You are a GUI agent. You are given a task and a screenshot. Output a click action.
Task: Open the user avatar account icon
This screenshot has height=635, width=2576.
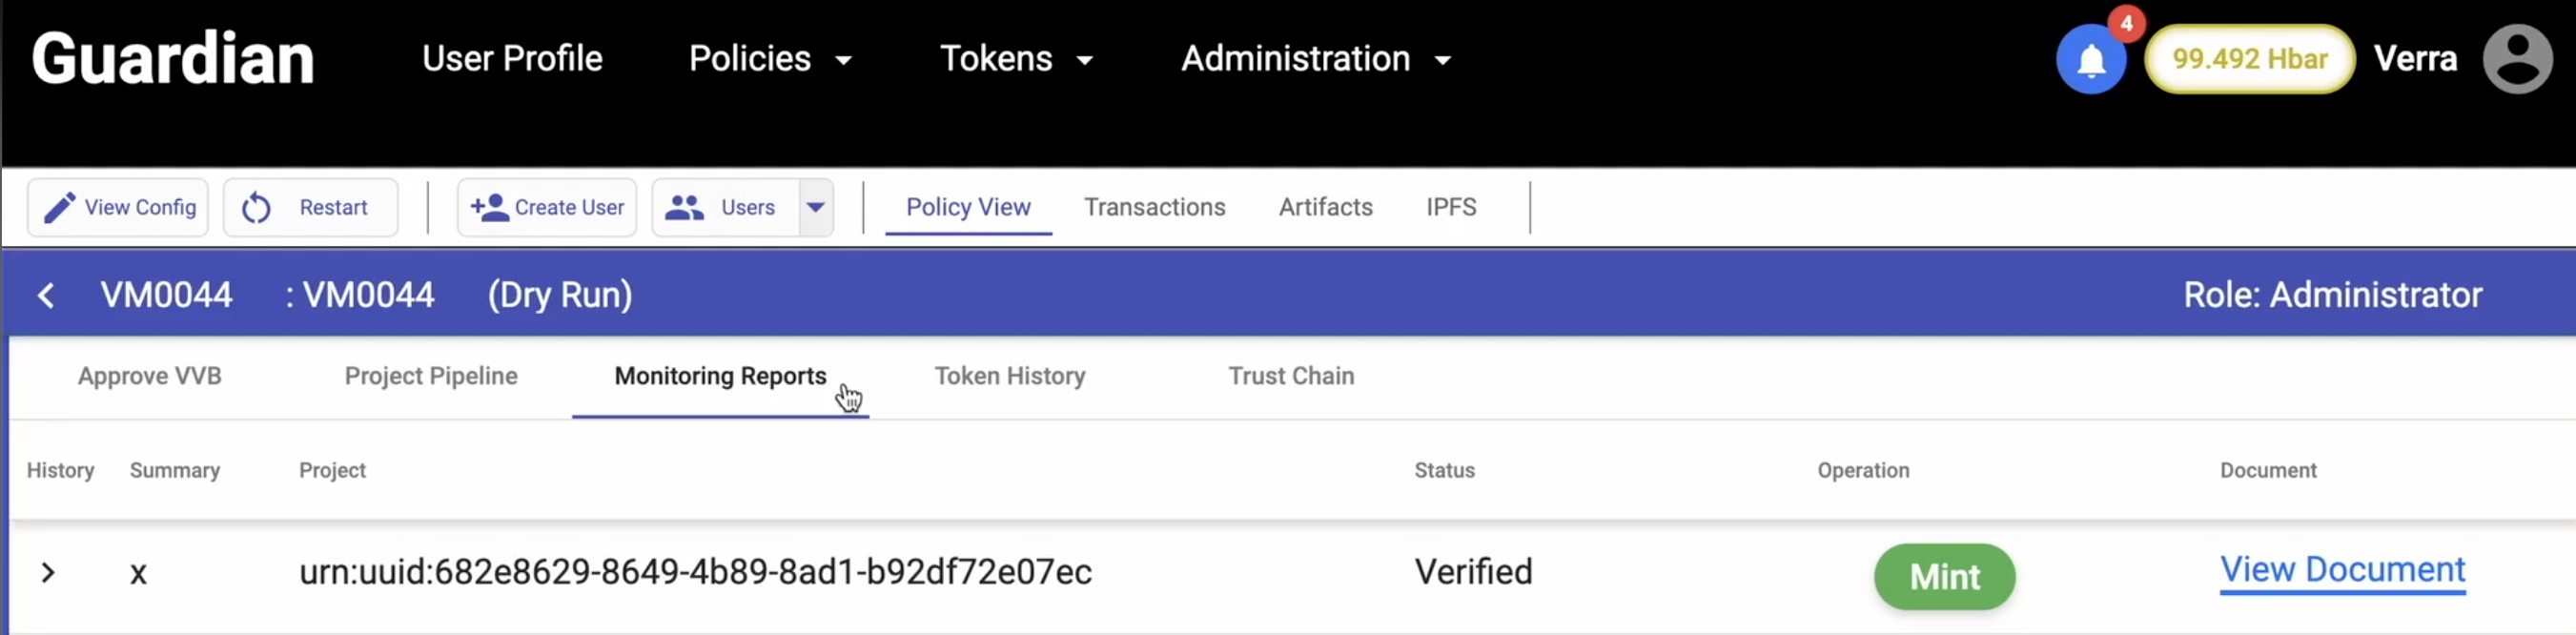(x=2517, y=60)
